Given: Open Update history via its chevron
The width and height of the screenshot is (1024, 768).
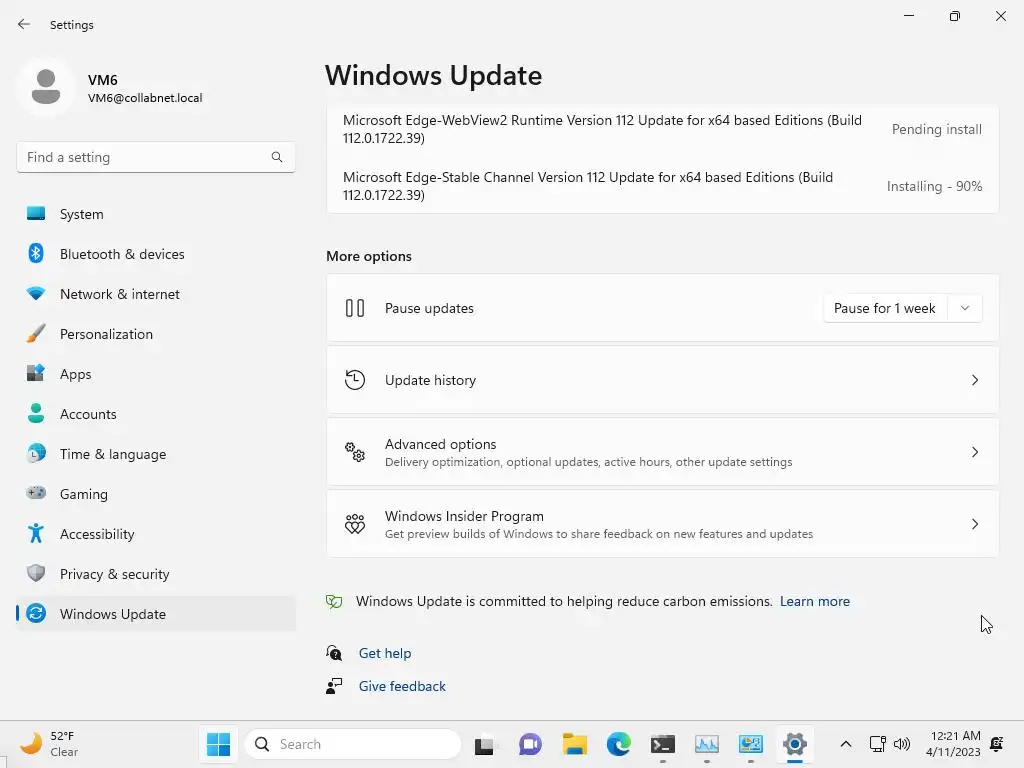Looking at the screenshot, I should tap(974, 379).
